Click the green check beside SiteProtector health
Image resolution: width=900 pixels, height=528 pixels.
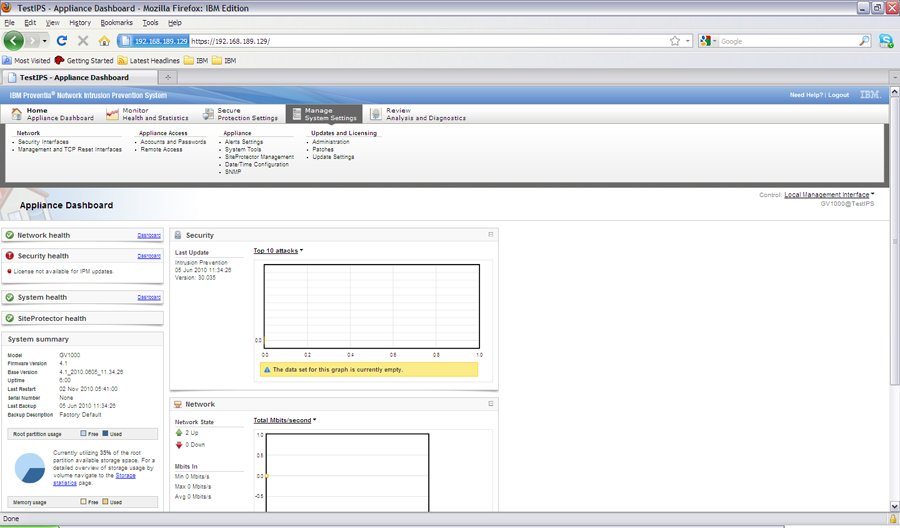[x=10, y=318]
